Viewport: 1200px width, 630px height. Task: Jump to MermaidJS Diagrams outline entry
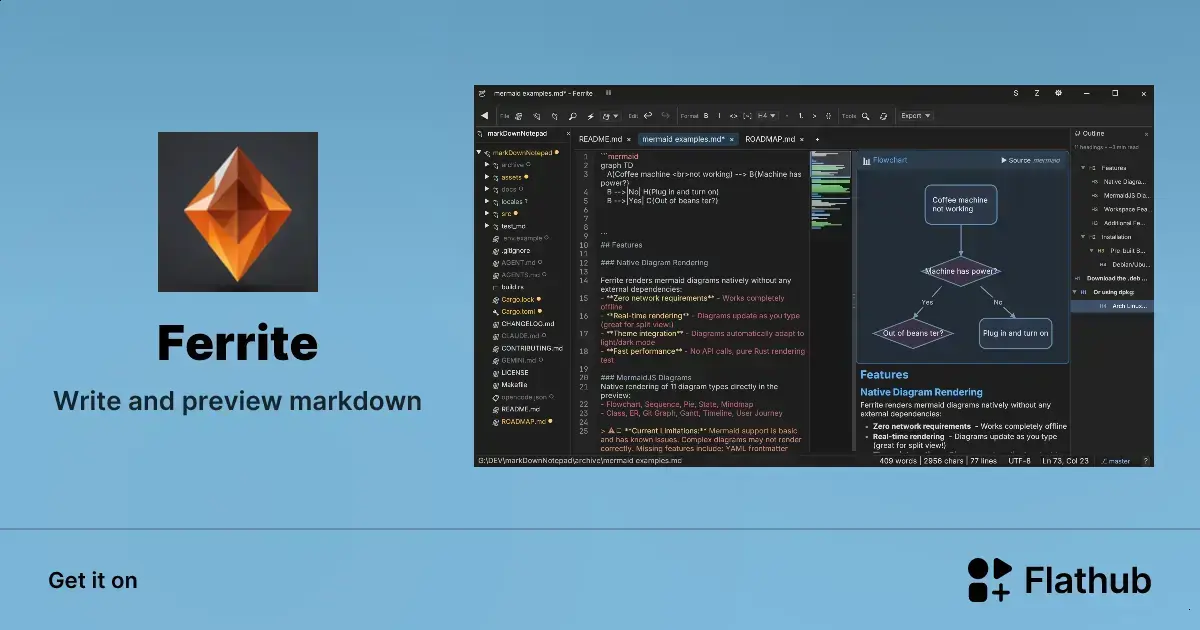[1127, 195]
